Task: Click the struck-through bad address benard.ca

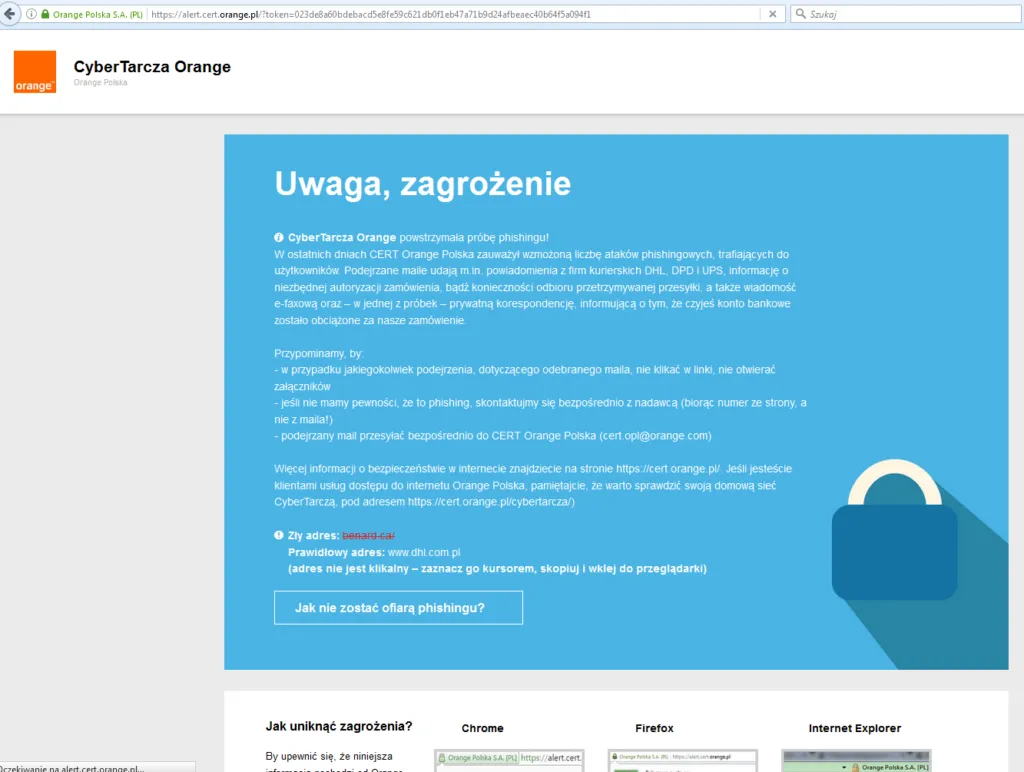Action: pos(368,536)
